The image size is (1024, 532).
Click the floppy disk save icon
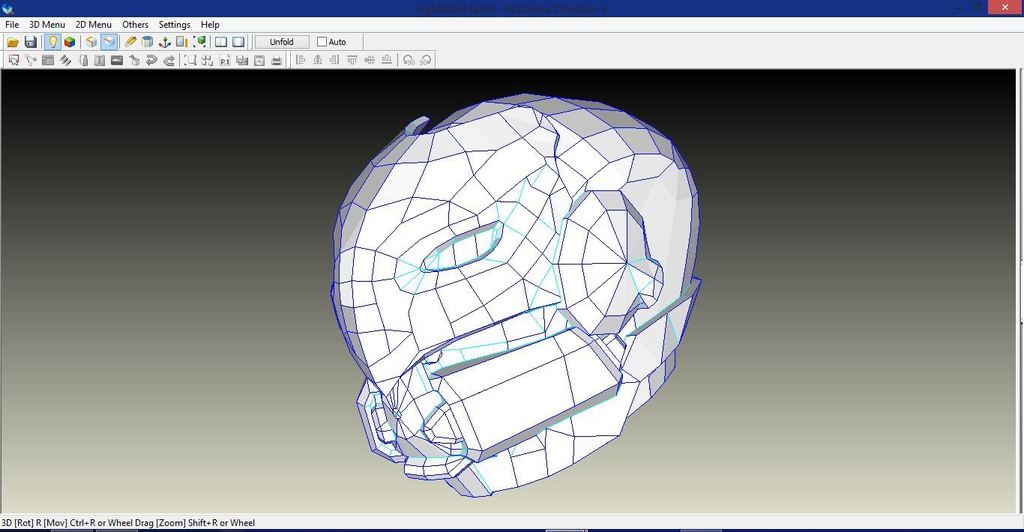click(30, 42)
